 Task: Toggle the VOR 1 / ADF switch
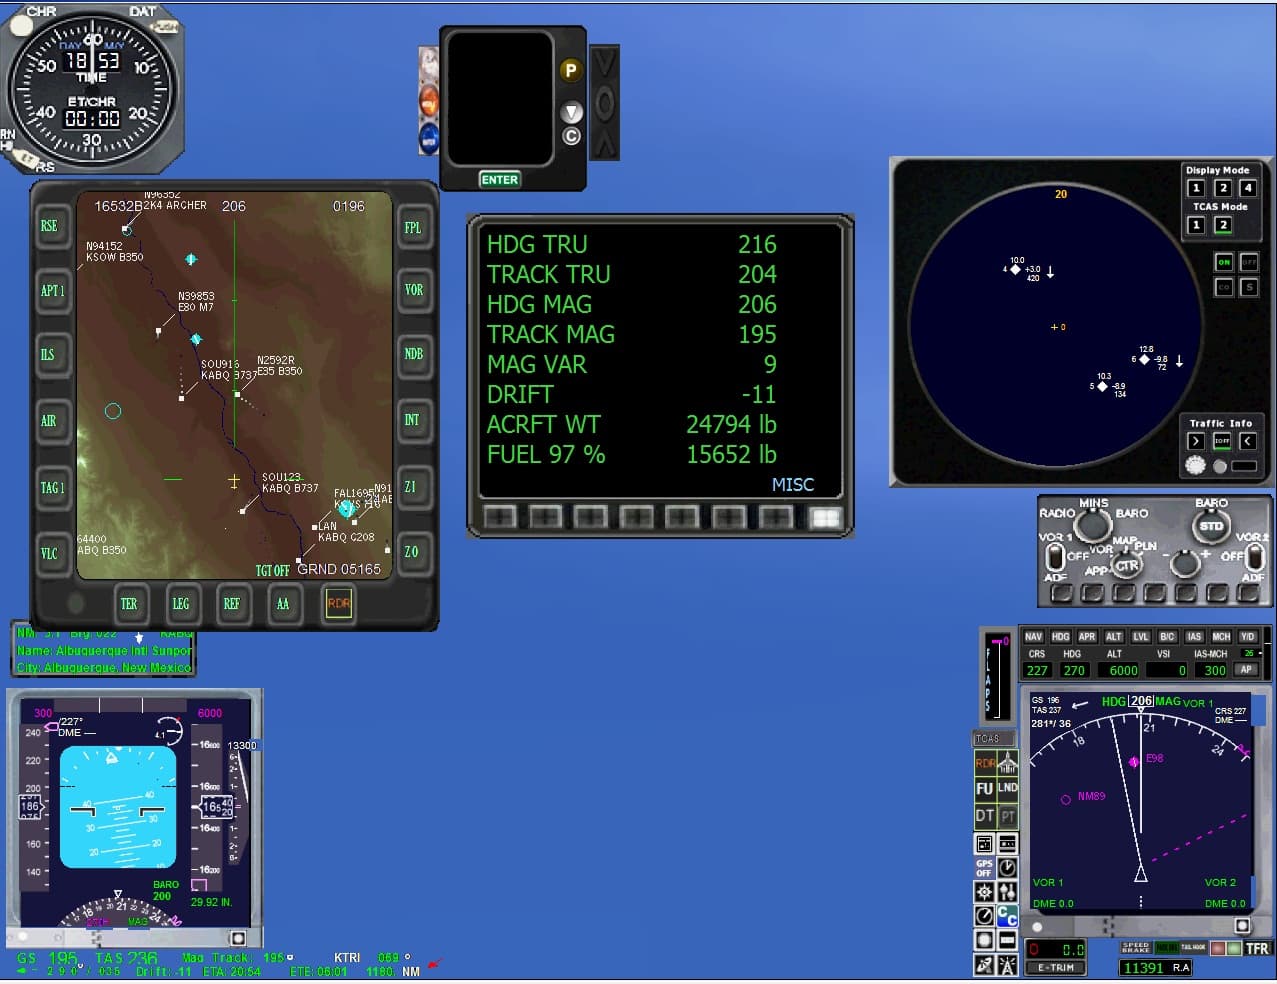tap(1053, 555)
